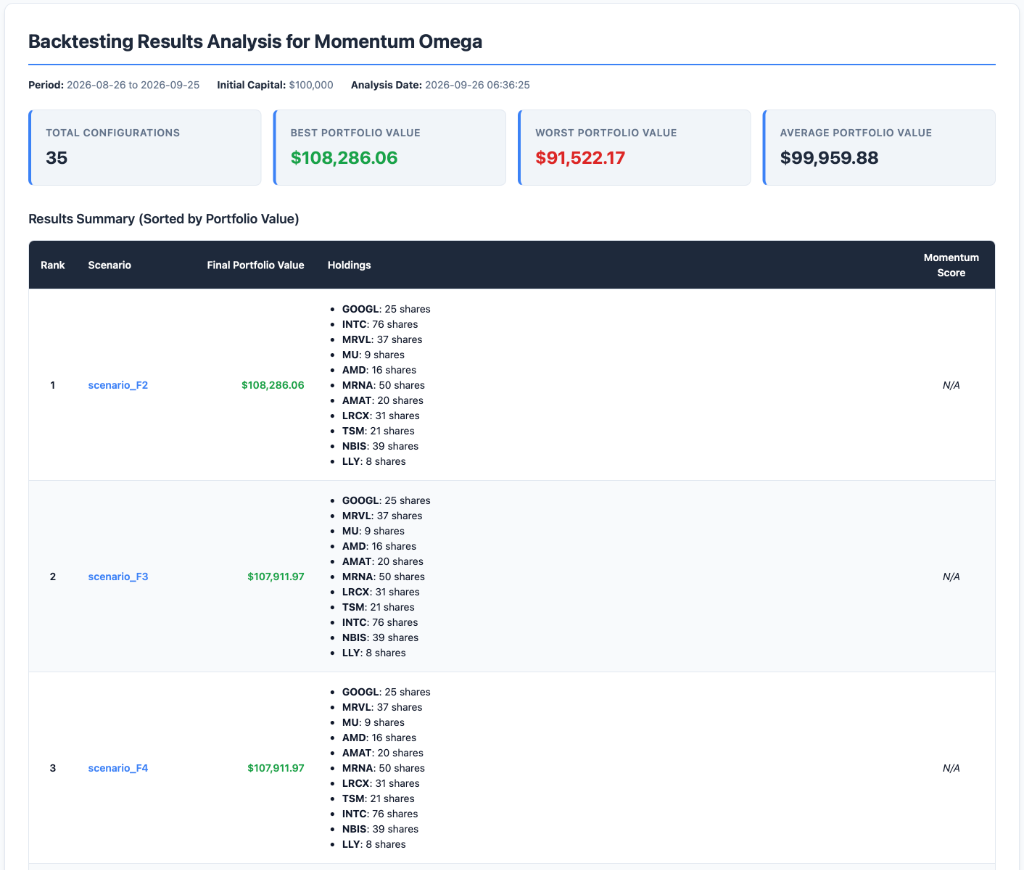
Task: Click LLY: 8 shares in scenario_F3 row
Action: [x=374, y=653]
